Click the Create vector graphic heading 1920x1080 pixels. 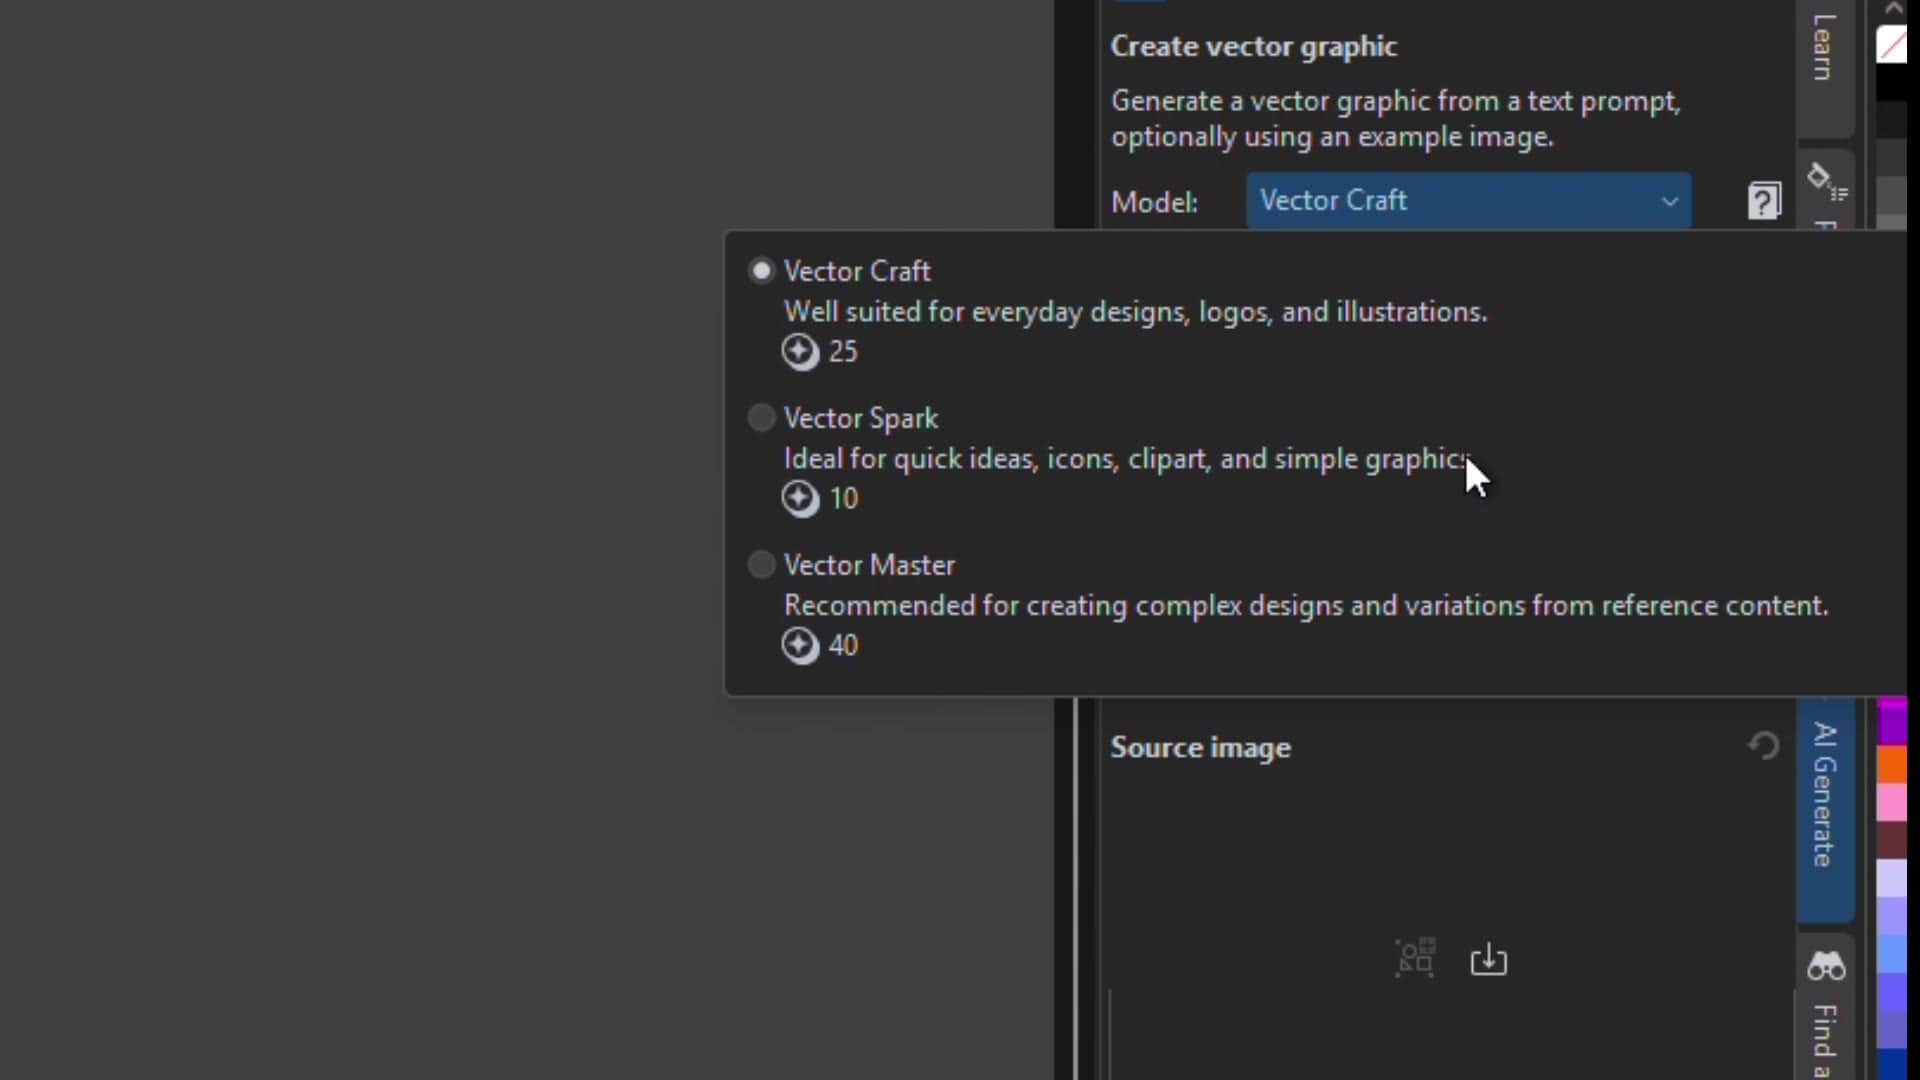pyautogui.click(x=1254, y=47)
